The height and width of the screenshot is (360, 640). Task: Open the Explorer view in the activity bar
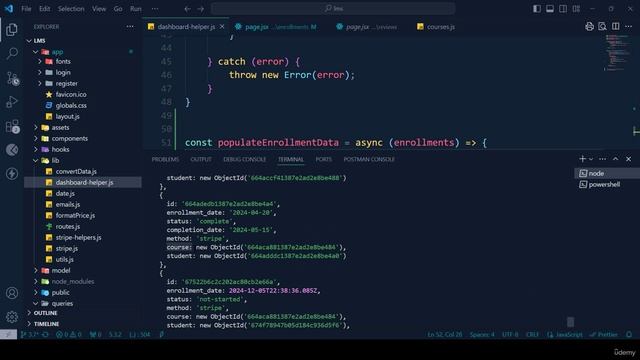click(x=12, y=29)
